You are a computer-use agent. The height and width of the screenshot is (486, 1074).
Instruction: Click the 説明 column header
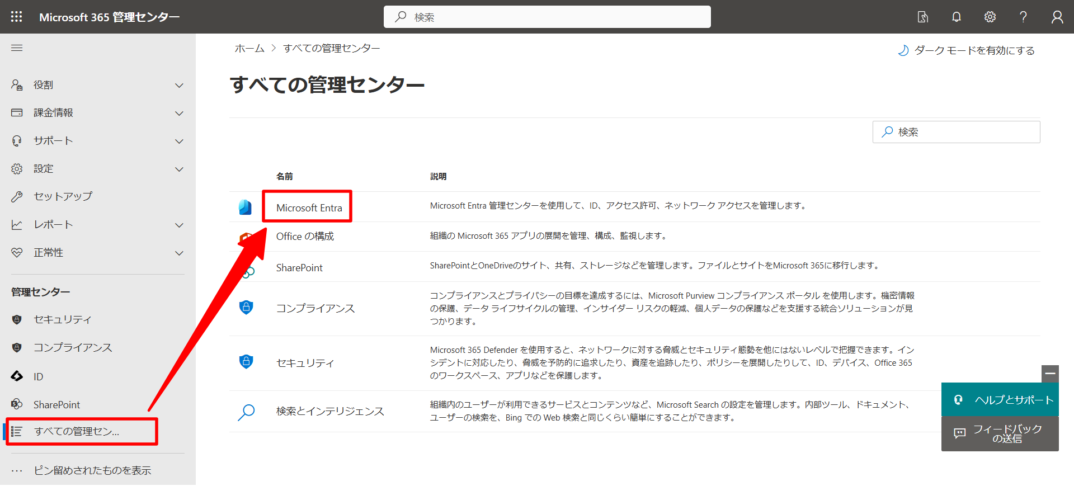click(x=438, y=177)
